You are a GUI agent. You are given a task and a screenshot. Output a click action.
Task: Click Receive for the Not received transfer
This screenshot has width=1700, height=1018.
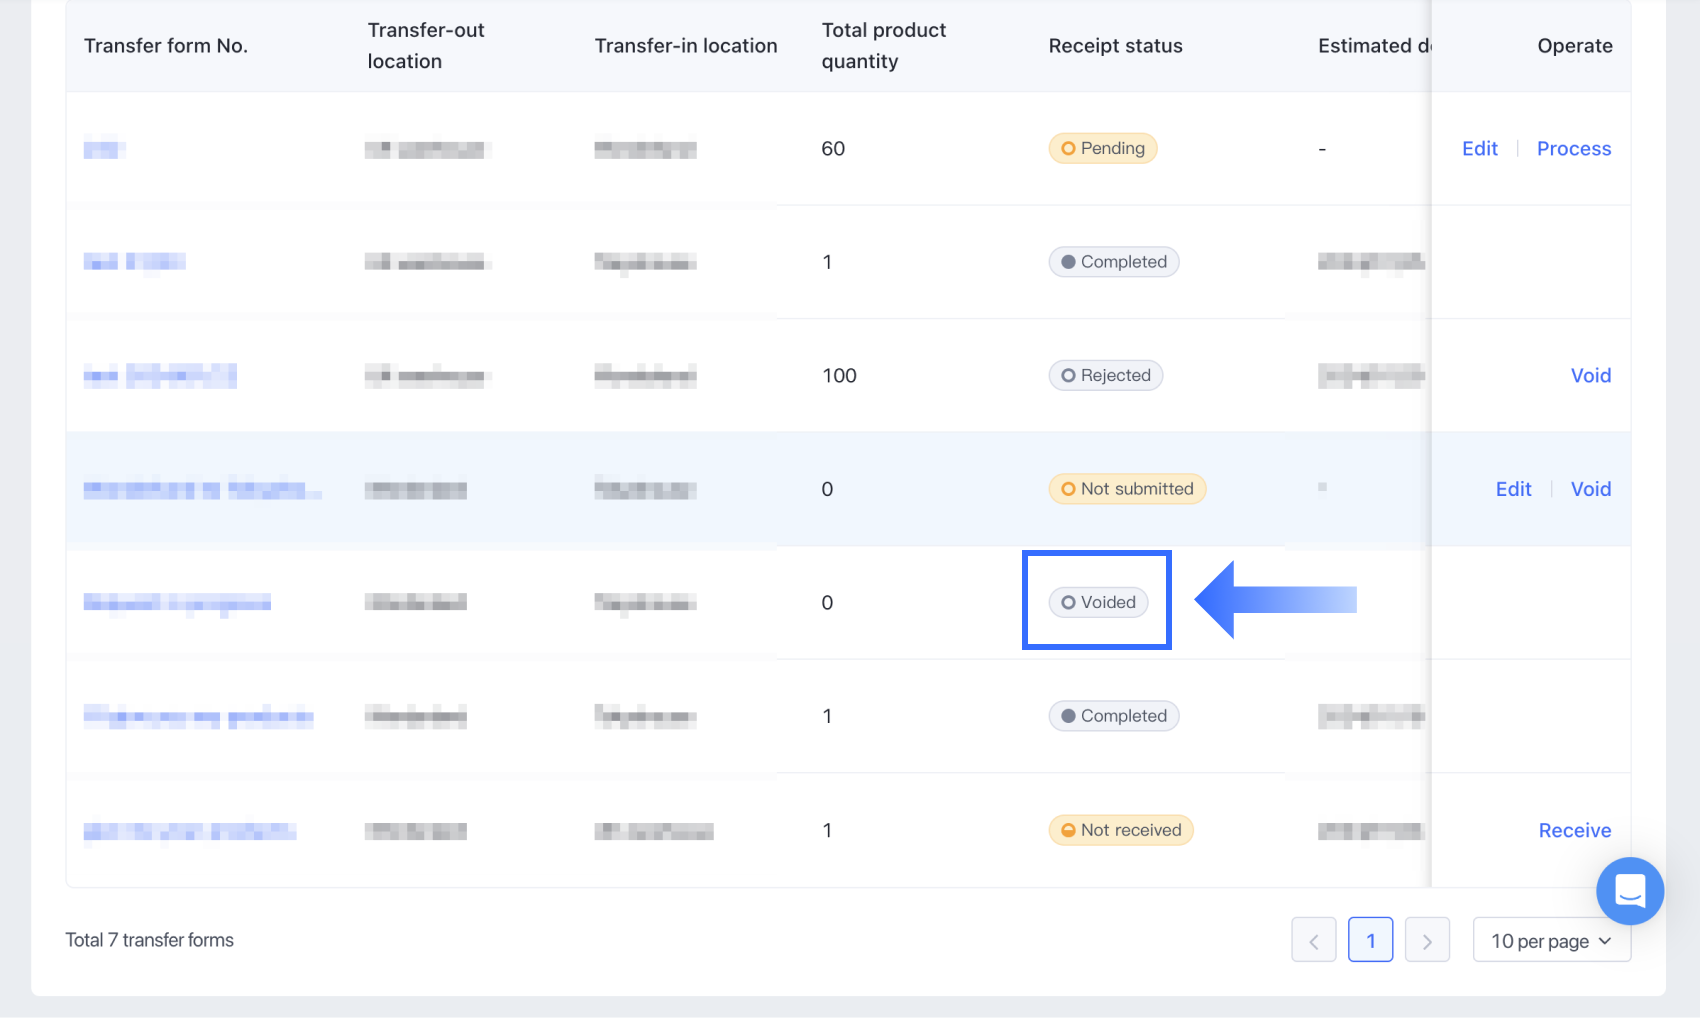pyautogui.click(x=1574, y=831)
